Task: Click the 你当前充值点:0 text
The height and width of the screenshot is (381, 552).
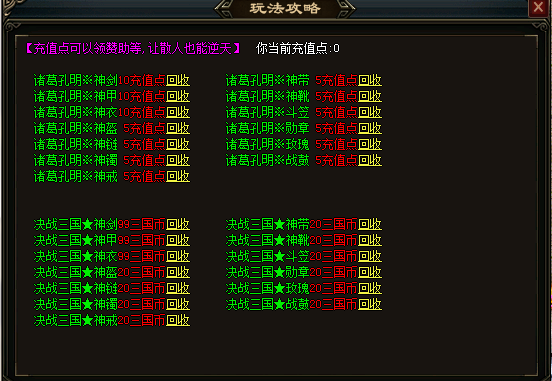Action: [x=298, y=49]
